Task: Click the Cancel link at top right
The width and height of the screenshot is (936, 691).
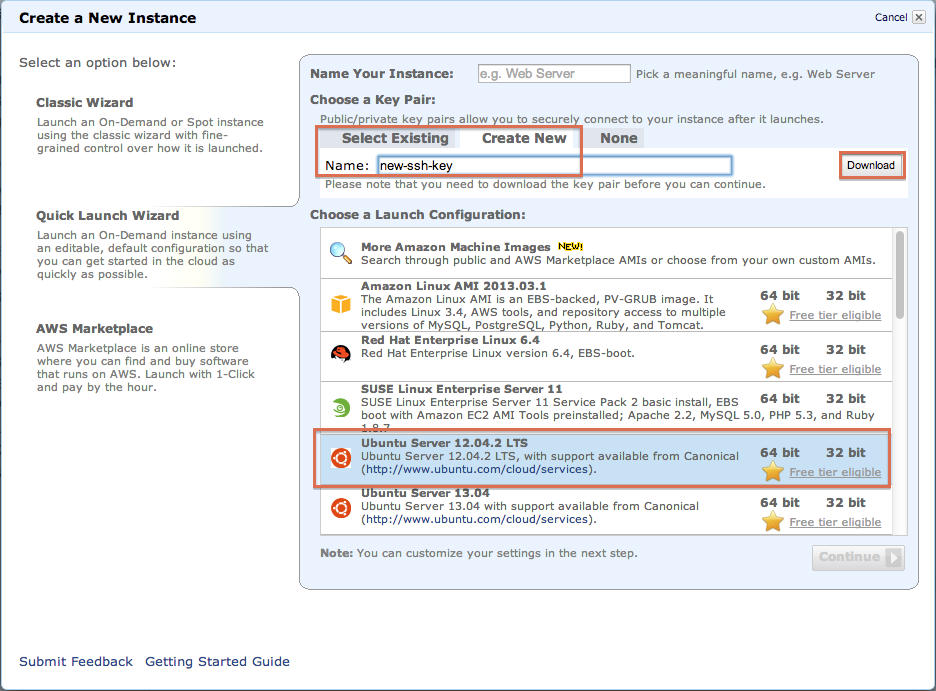Action: click(x=891, y=17)
